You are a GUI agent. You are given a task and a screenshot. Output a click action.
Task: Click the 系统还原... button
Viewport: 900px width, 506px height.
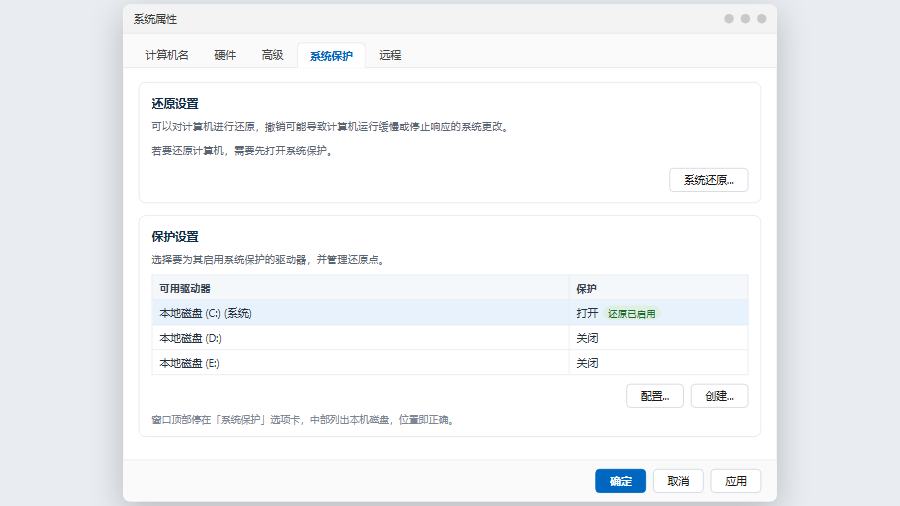coord(708,180)
